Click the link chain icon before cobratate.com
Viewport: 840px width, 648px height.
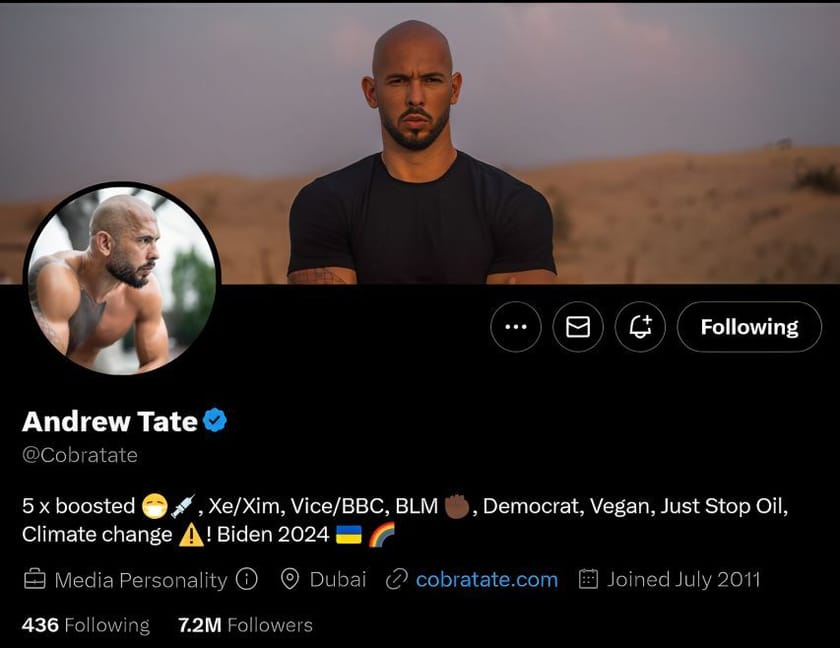tap(398, 579)
